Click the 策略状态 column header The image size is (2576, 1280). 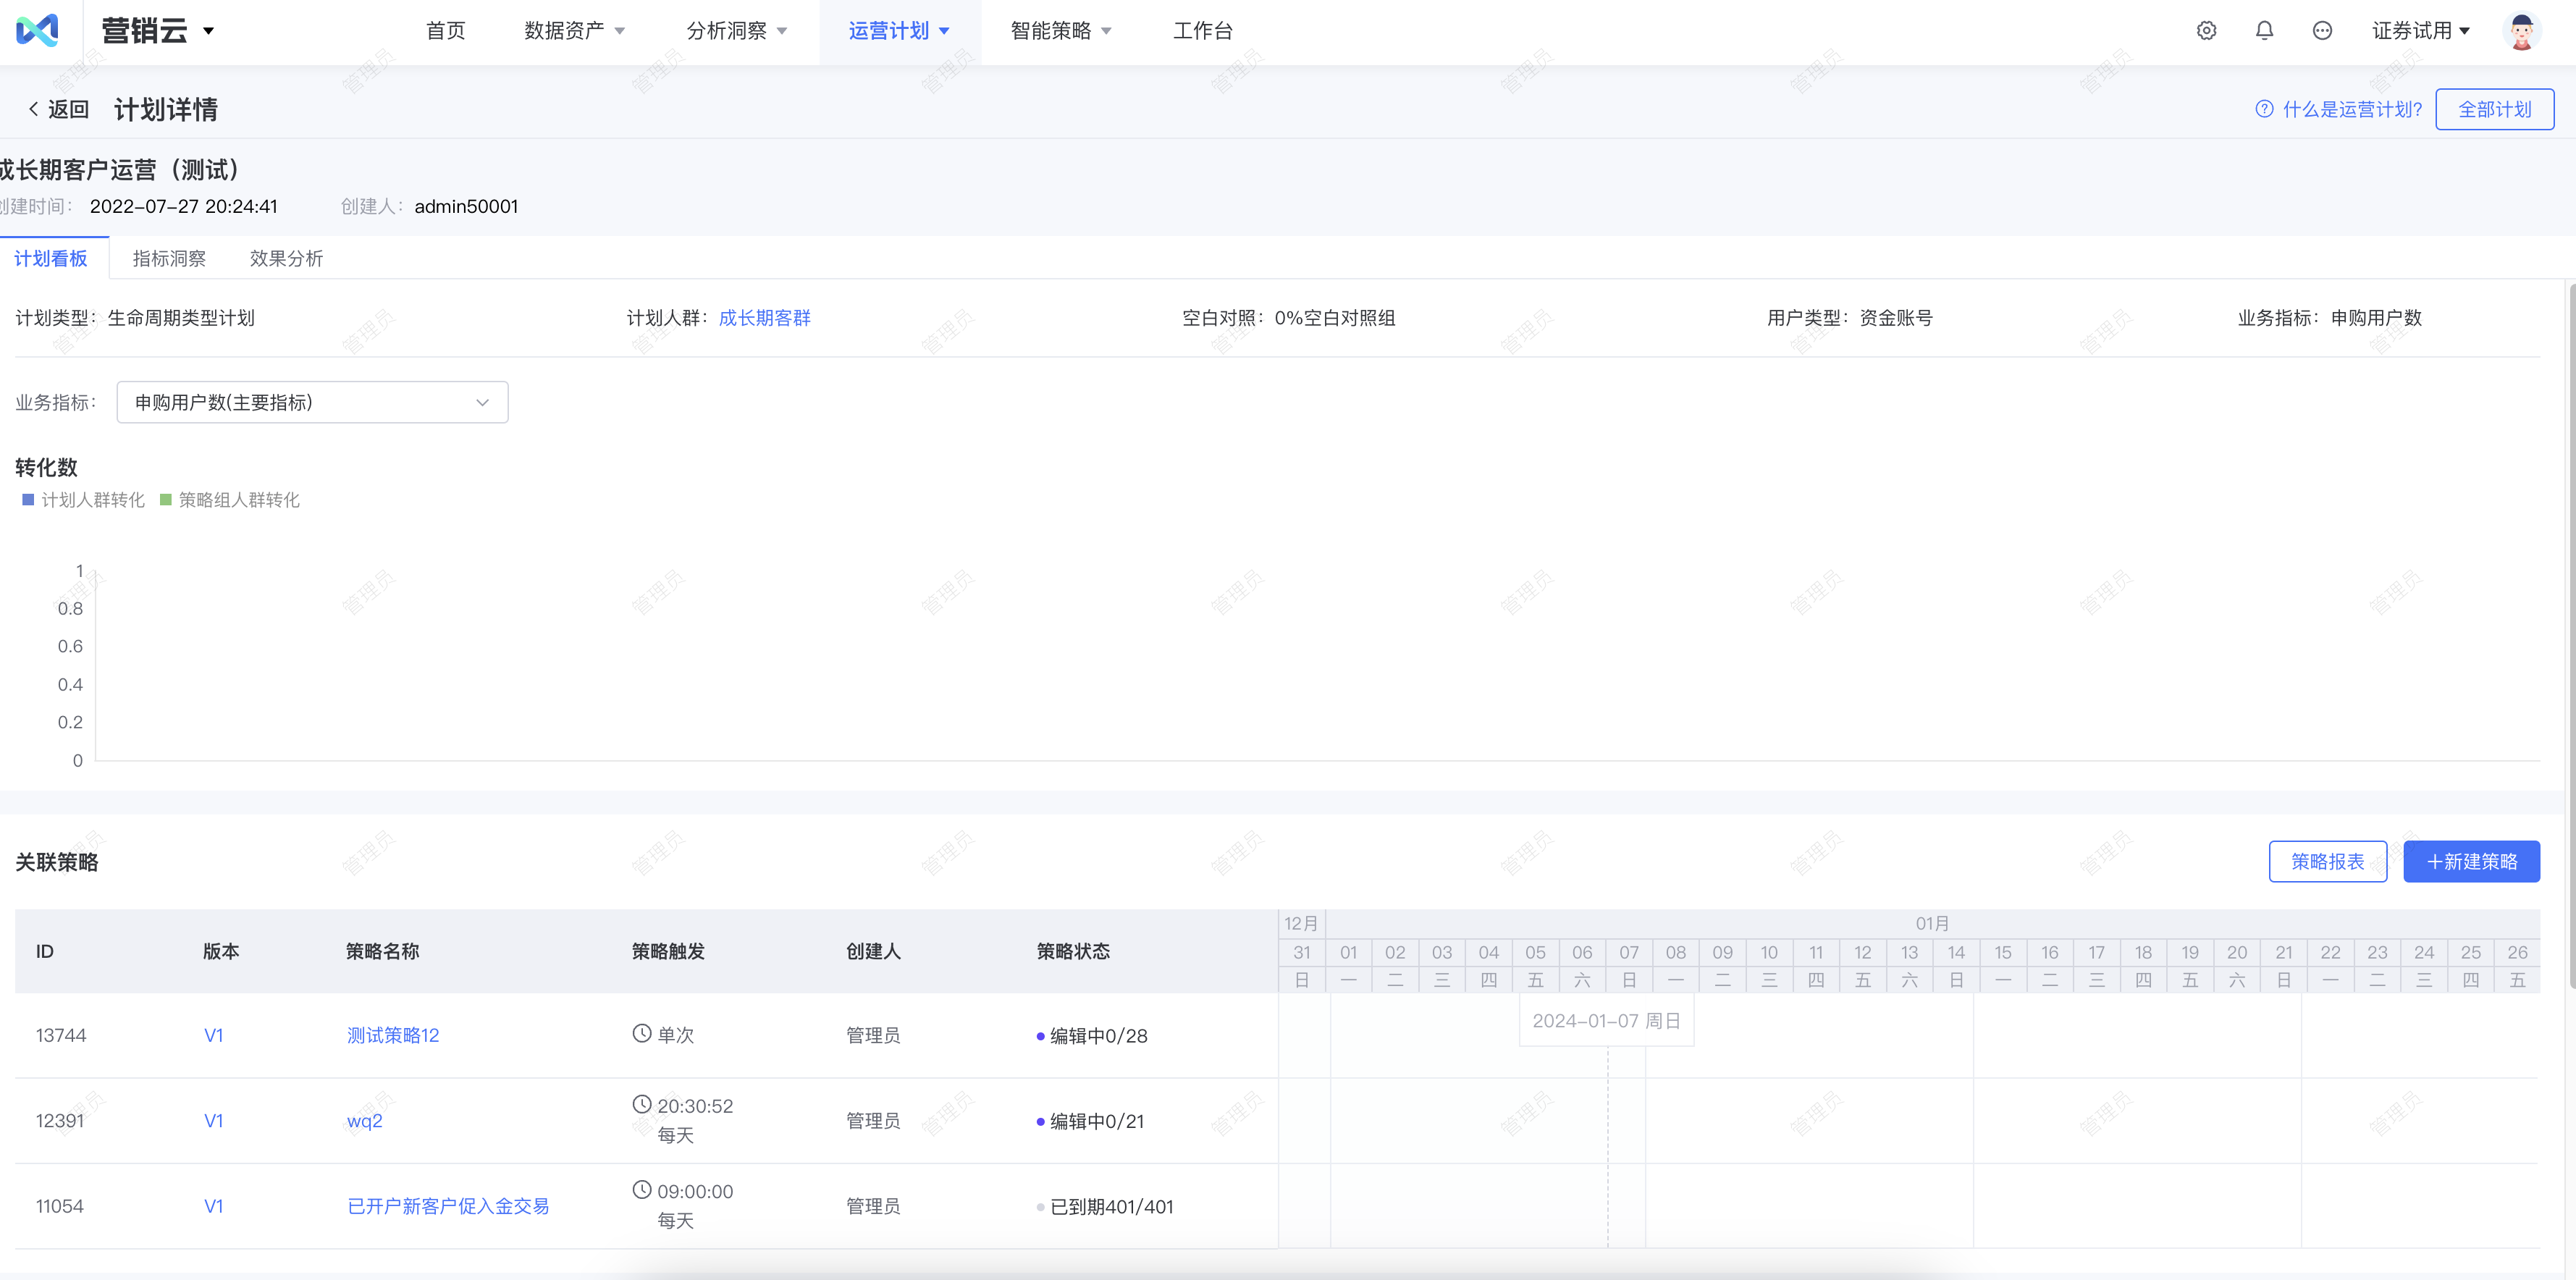1073,951
